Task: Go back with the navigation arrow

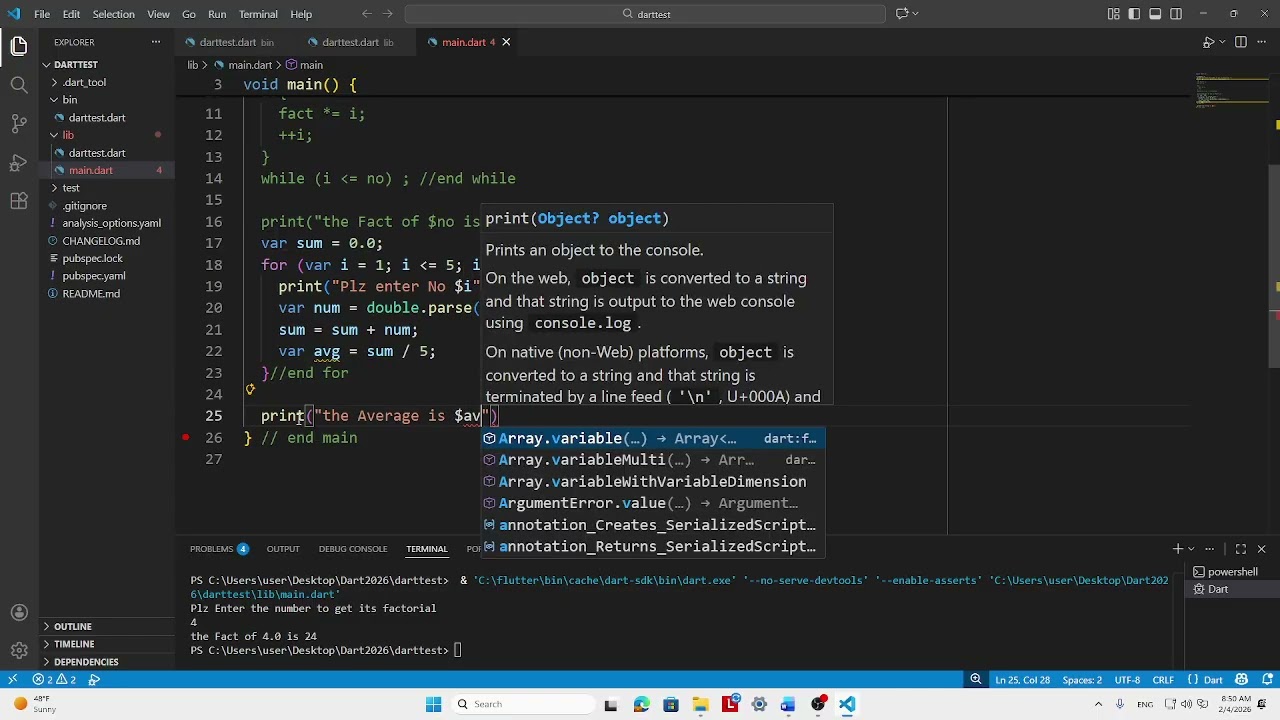Action: tap(366, 14)
